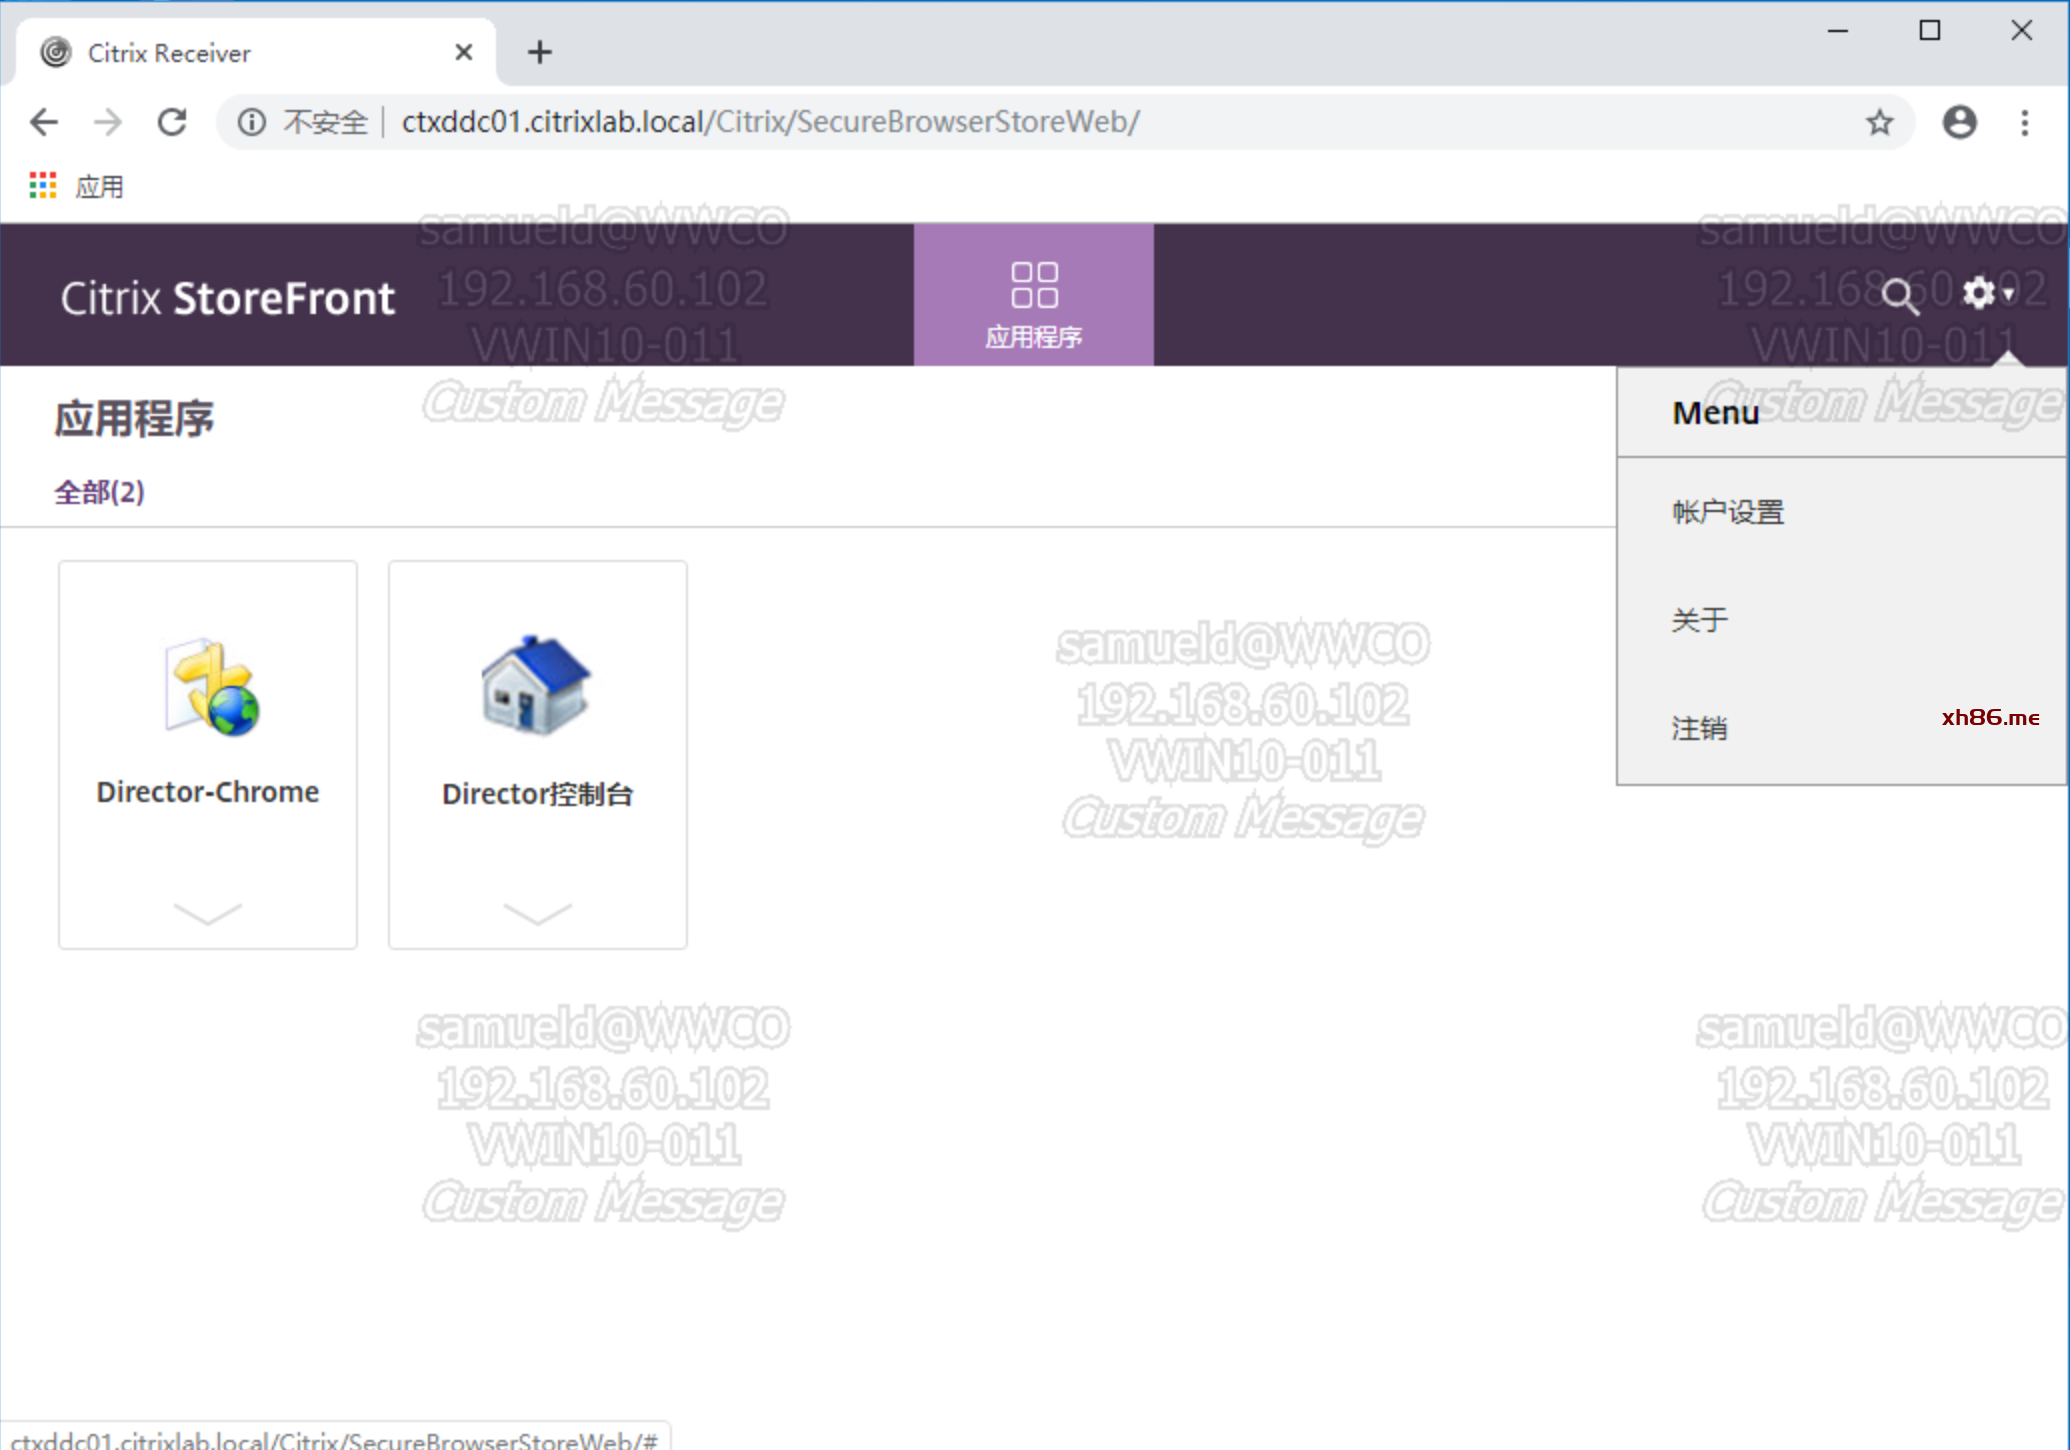Expand details chevron under Director-Chrome
The image size is (2070, 1450).
pyautogui.click(x=207, y=913)
